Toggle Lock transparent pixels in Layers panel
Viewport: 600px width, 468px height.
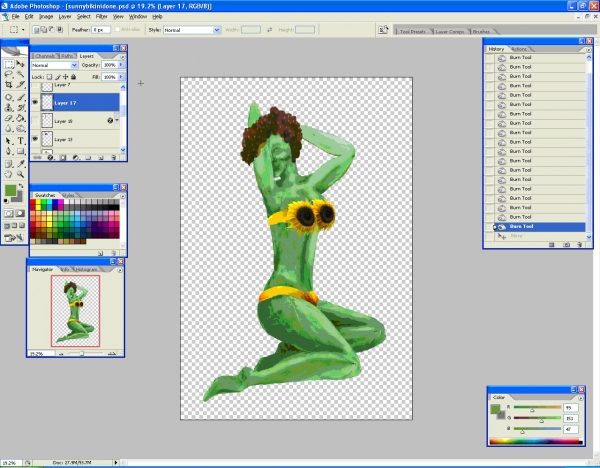pos(49,77)
